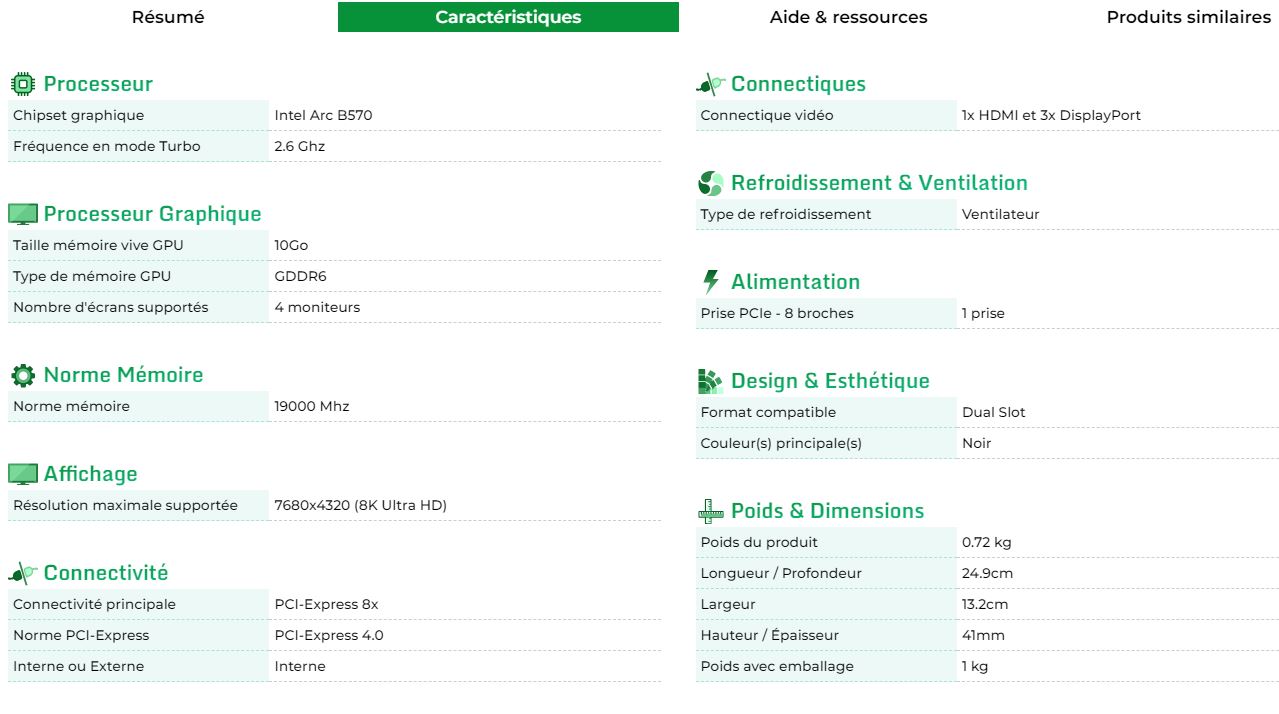
Task: Click the plug icon beside Connectivité
Action: 22,573
